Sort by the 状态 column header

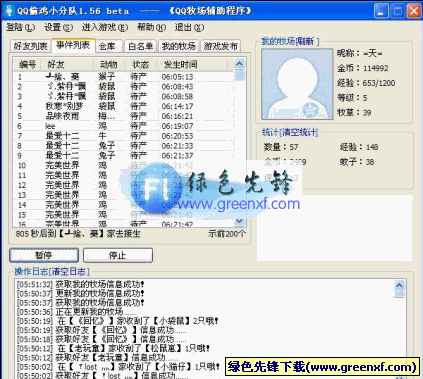tap(141, 64)
